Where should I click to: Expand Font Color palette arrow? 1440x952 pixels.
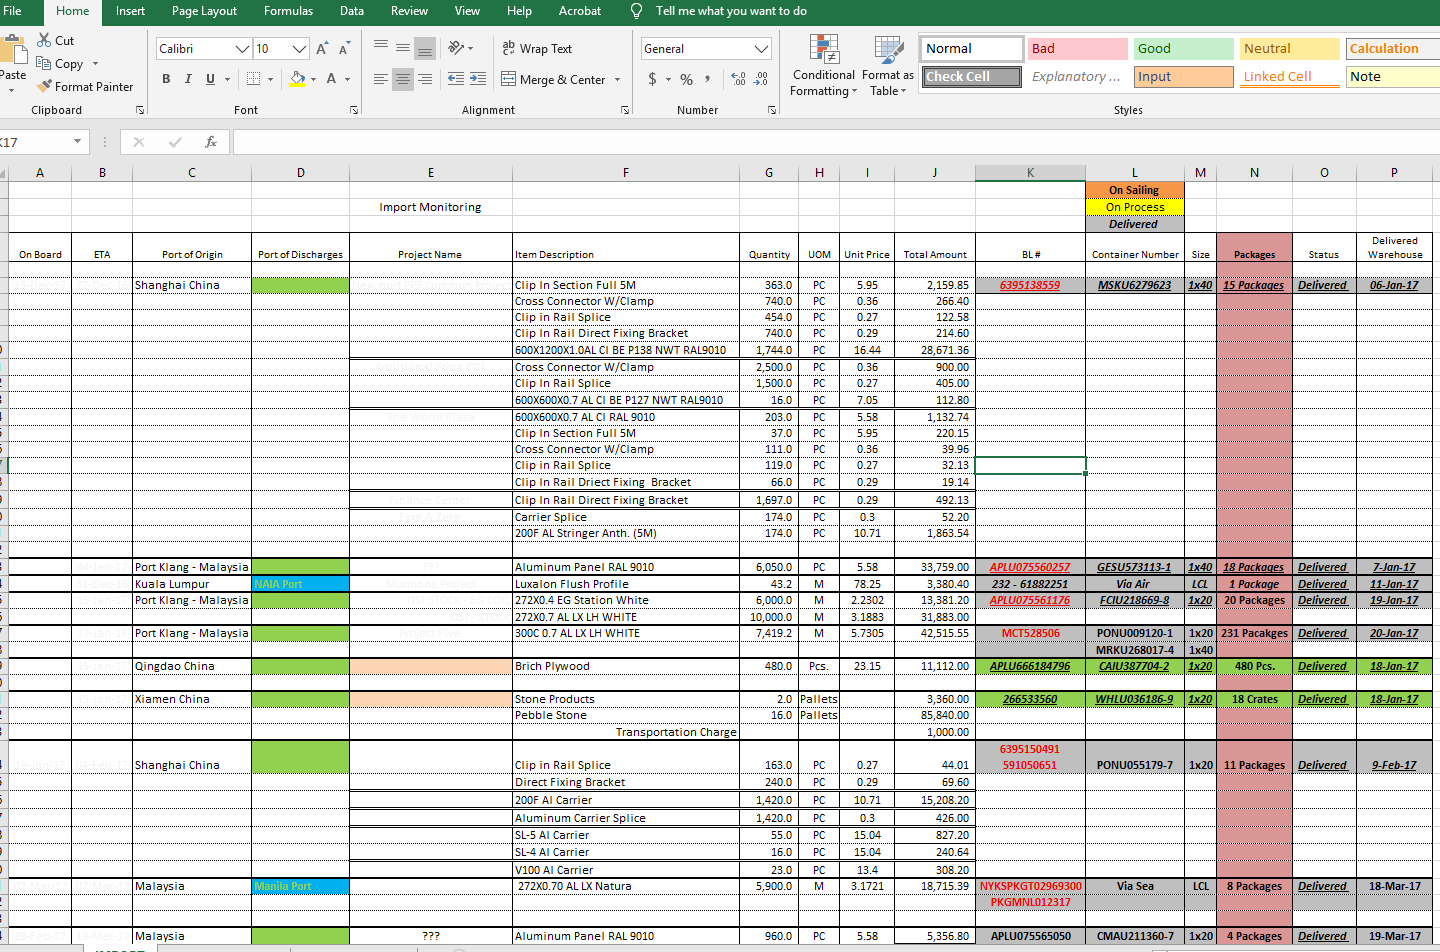point(347,79)
